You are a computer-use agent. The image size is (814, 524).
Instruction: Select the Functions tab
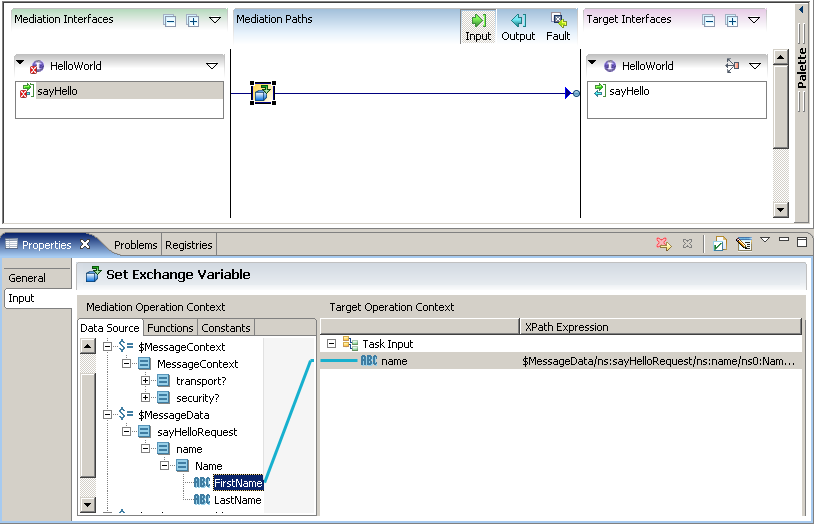point(170,328)
